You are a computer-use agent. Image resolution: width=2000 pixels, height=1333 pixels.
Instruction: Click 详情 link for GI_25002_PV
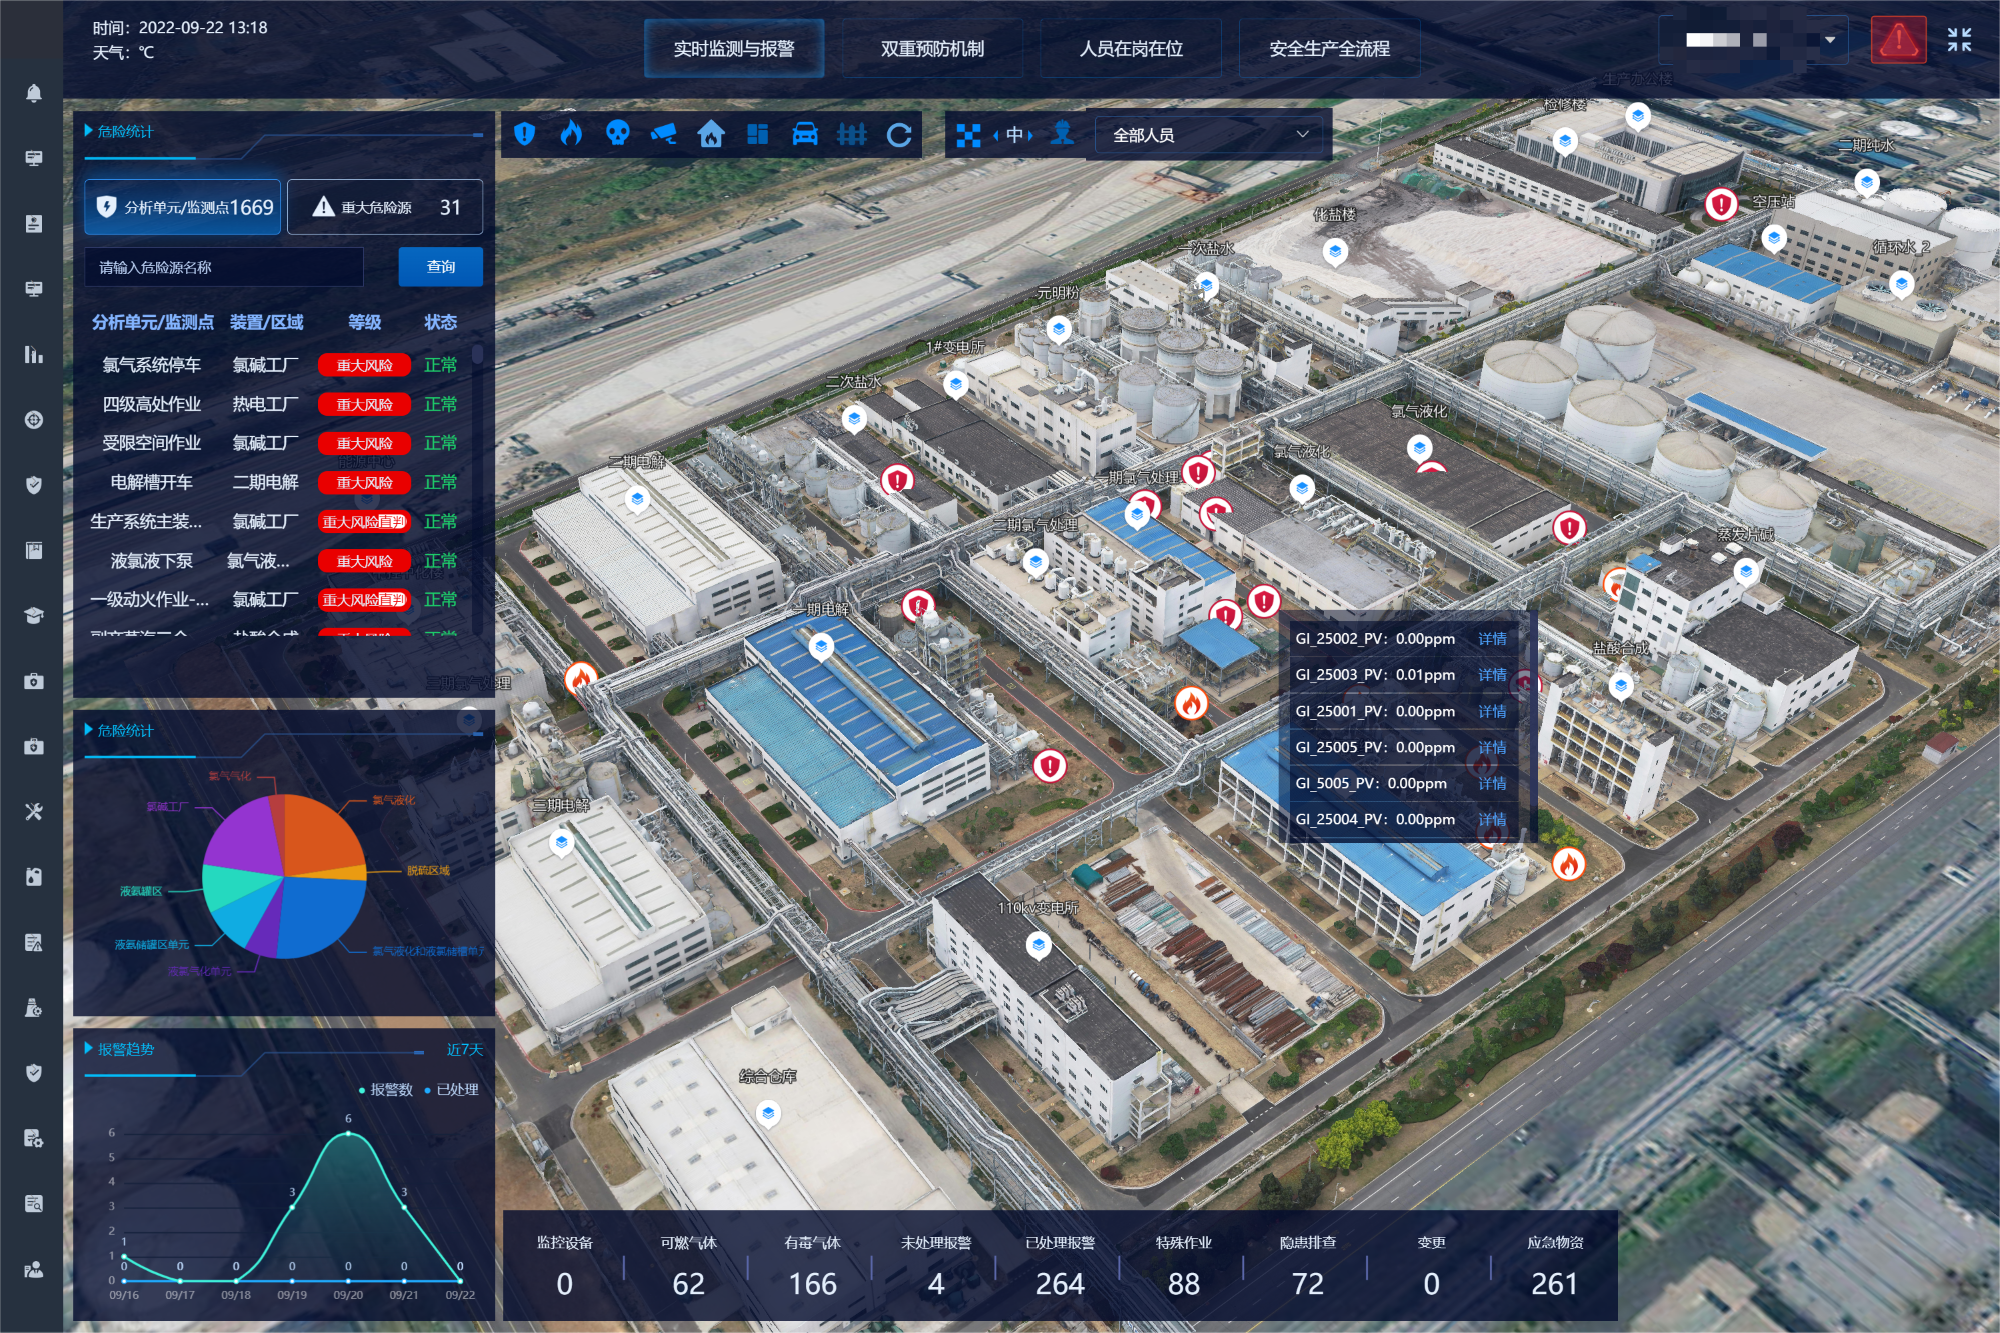tap(1492, 639)
